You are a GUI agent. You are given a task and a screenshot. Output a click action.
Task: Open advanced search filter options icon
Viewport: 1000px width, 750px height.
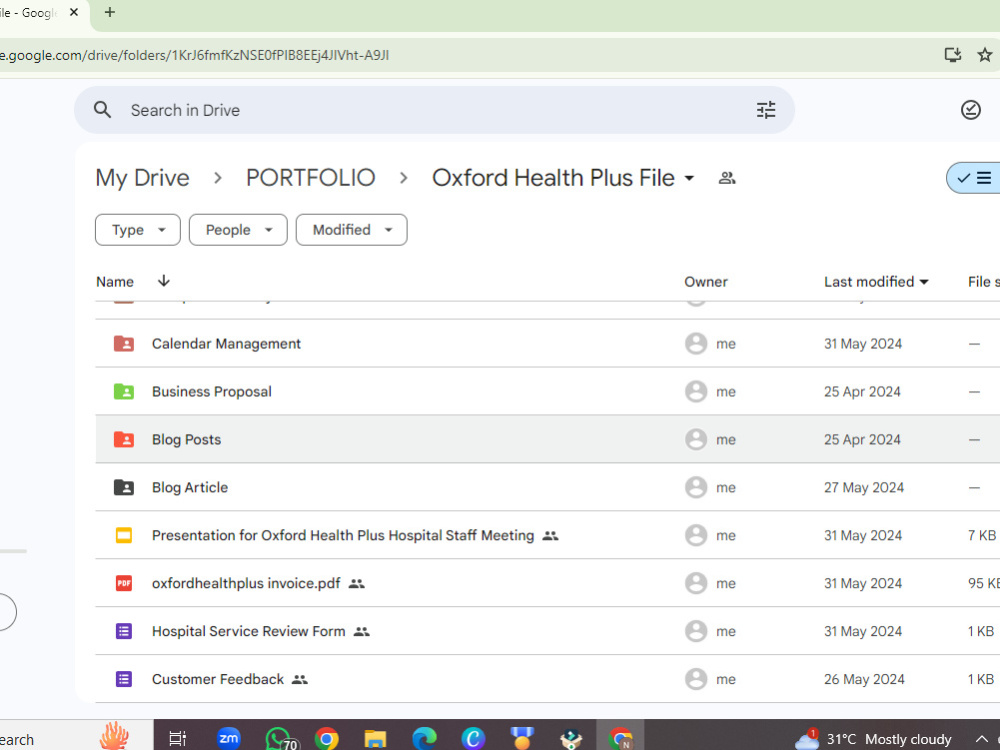766,110
